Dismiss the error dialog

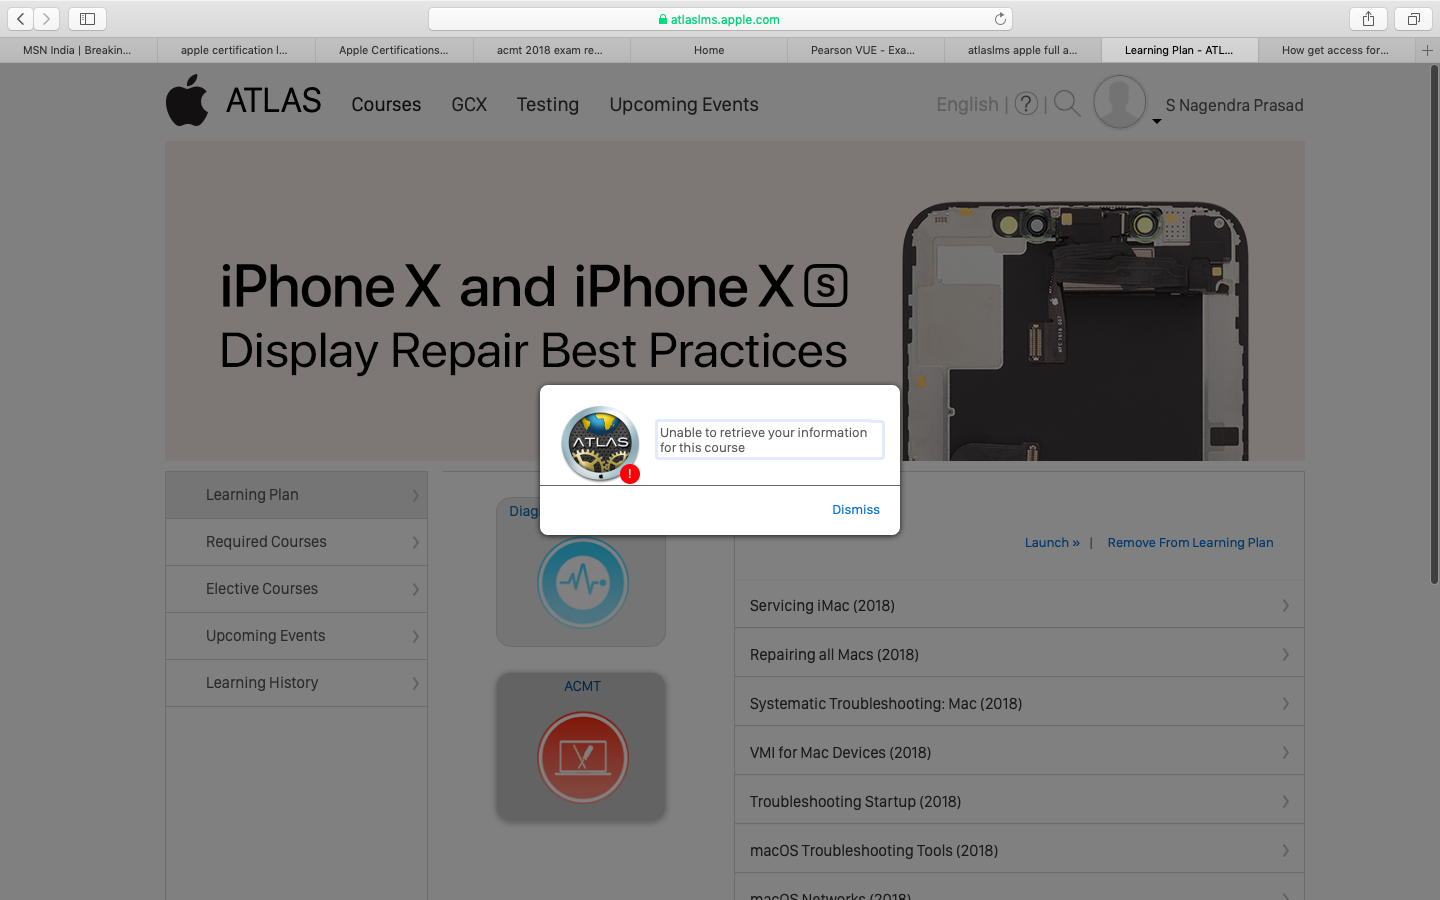pos(856,510)
